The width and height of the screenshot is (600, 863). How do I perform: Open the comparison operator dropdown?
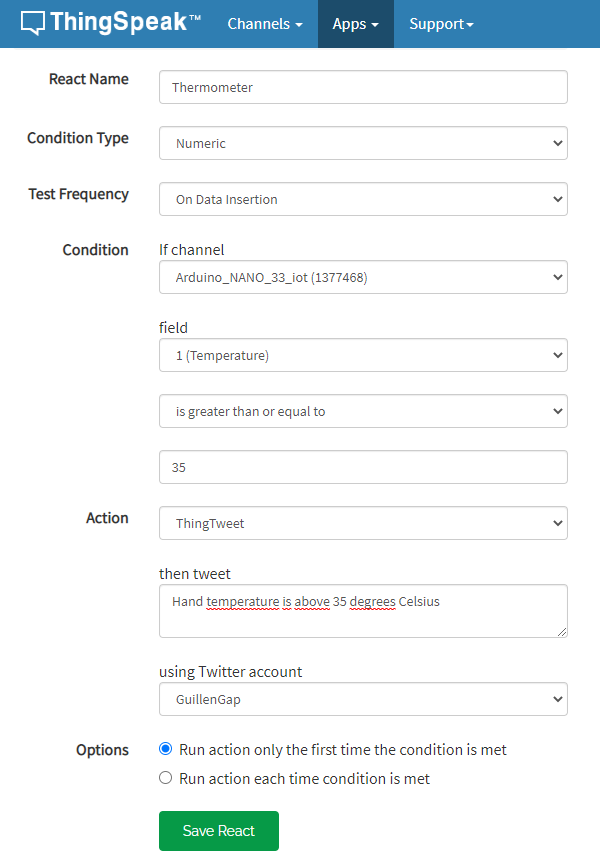[x=363, y=411]
